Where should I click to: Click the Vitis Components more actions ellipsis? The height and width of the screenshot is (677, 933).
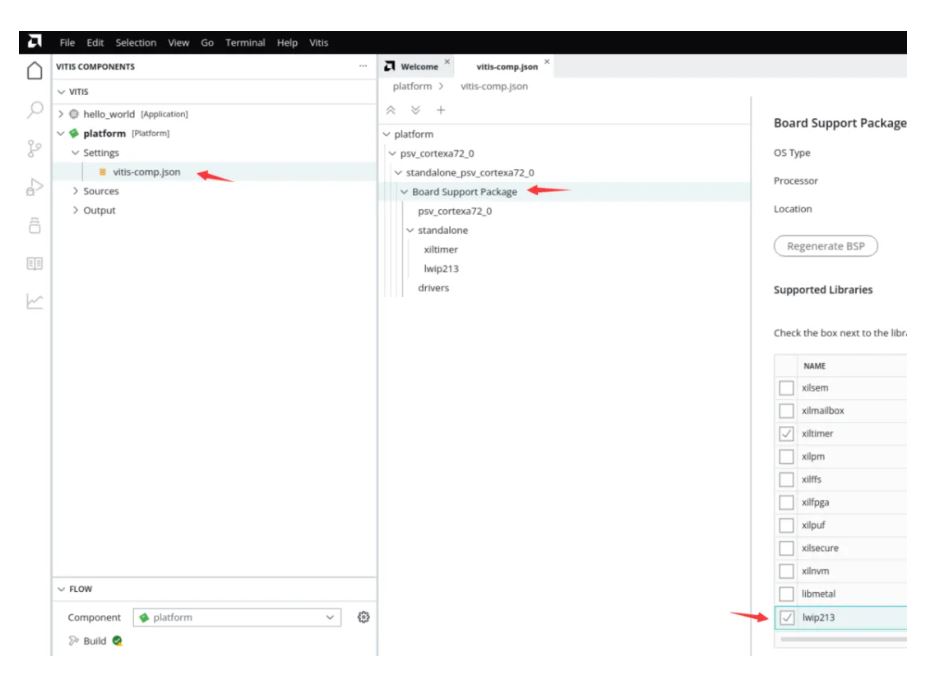[363, 66]
